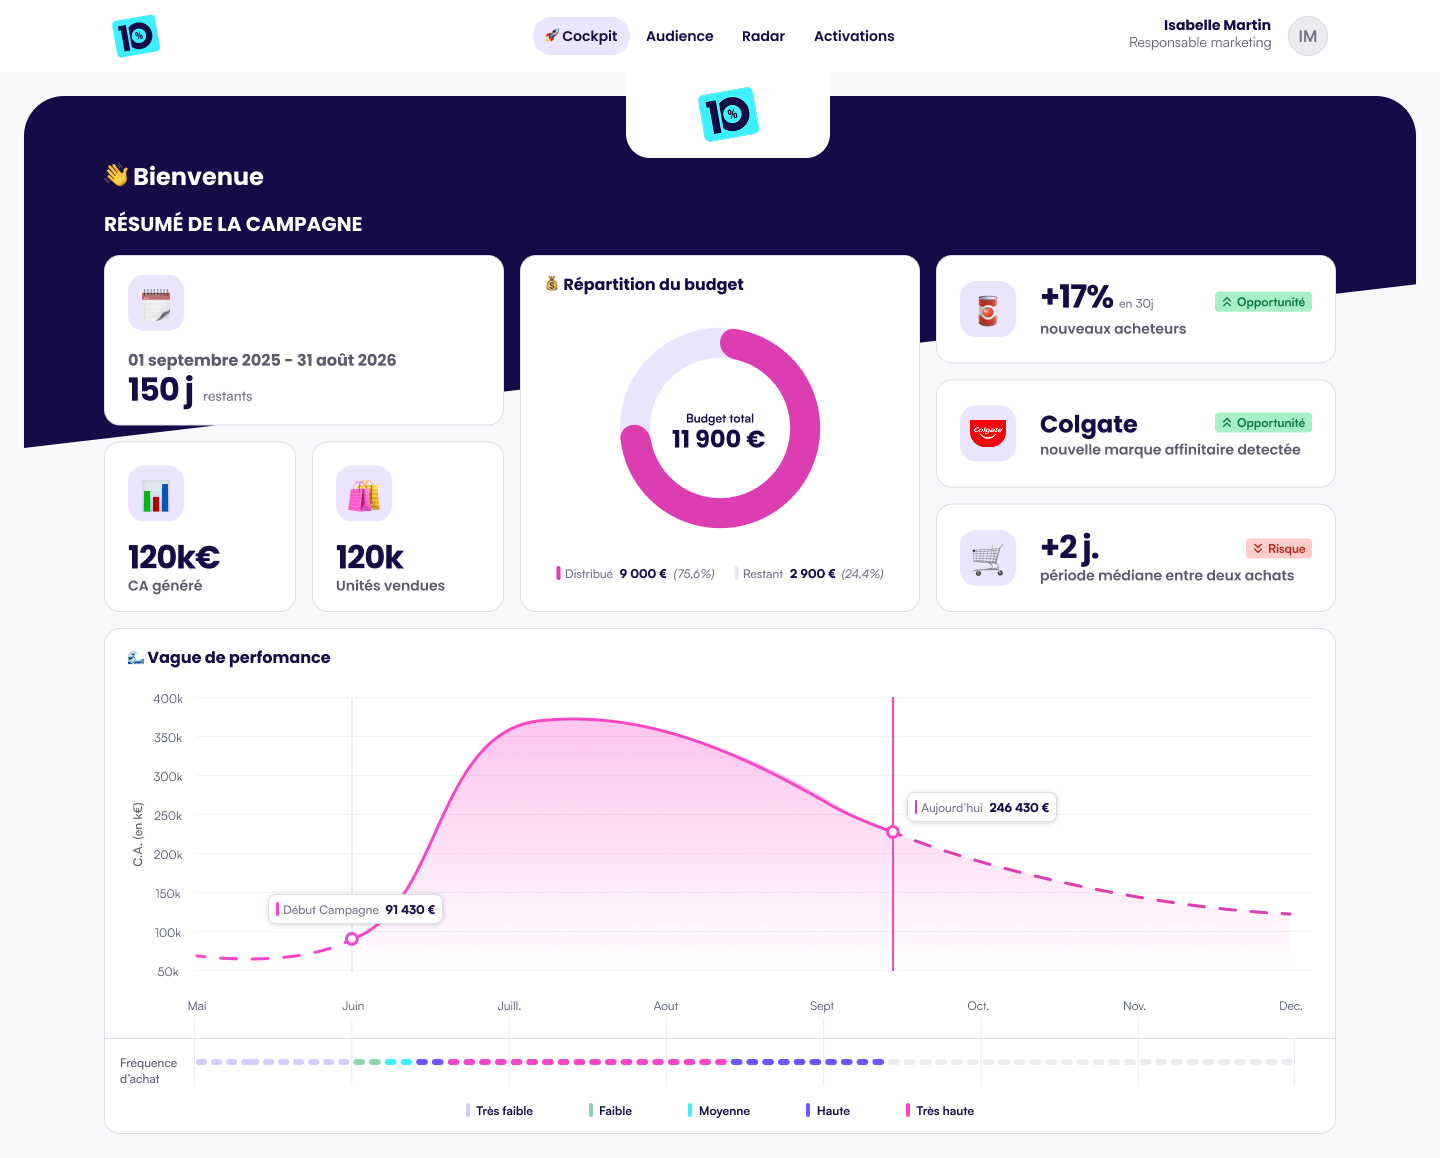Switch to the Audience tab
This screenshot has width=1440, height=1158.
pos(679,36)
